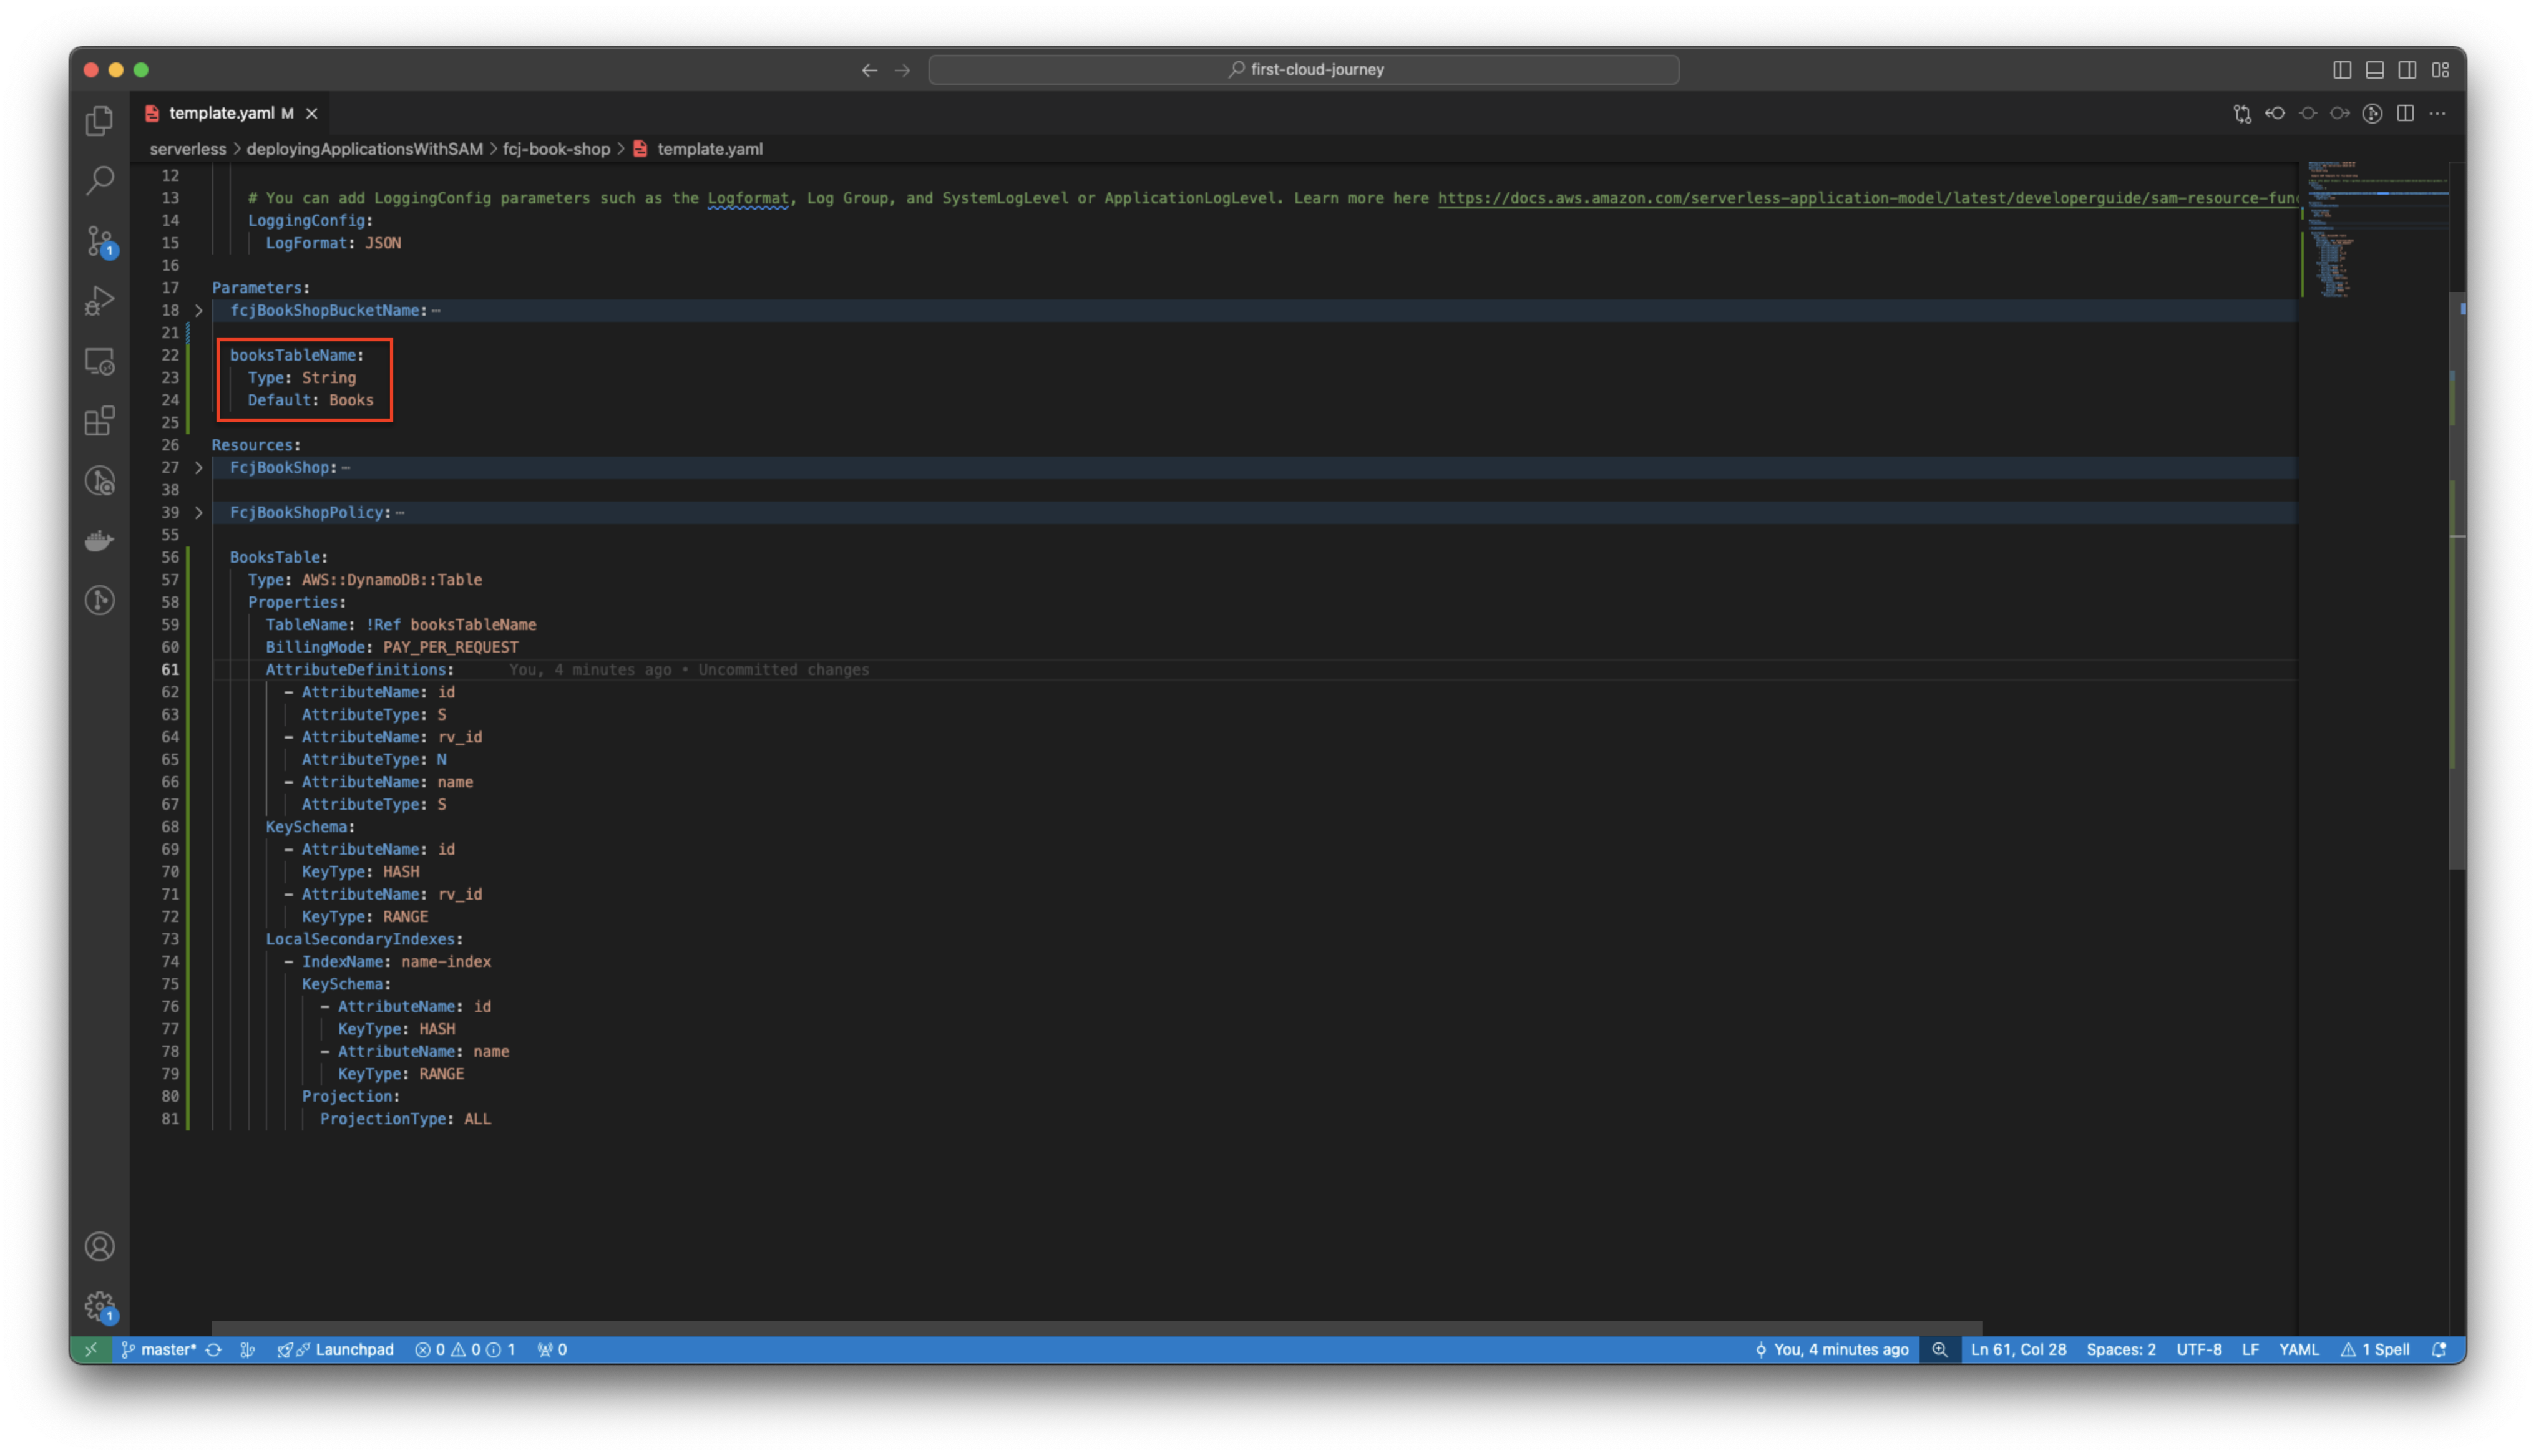The height and width of the screenshot is (1456, 2536).
Task: Open the Accounts menu icon
Action: pos(99,1247)
